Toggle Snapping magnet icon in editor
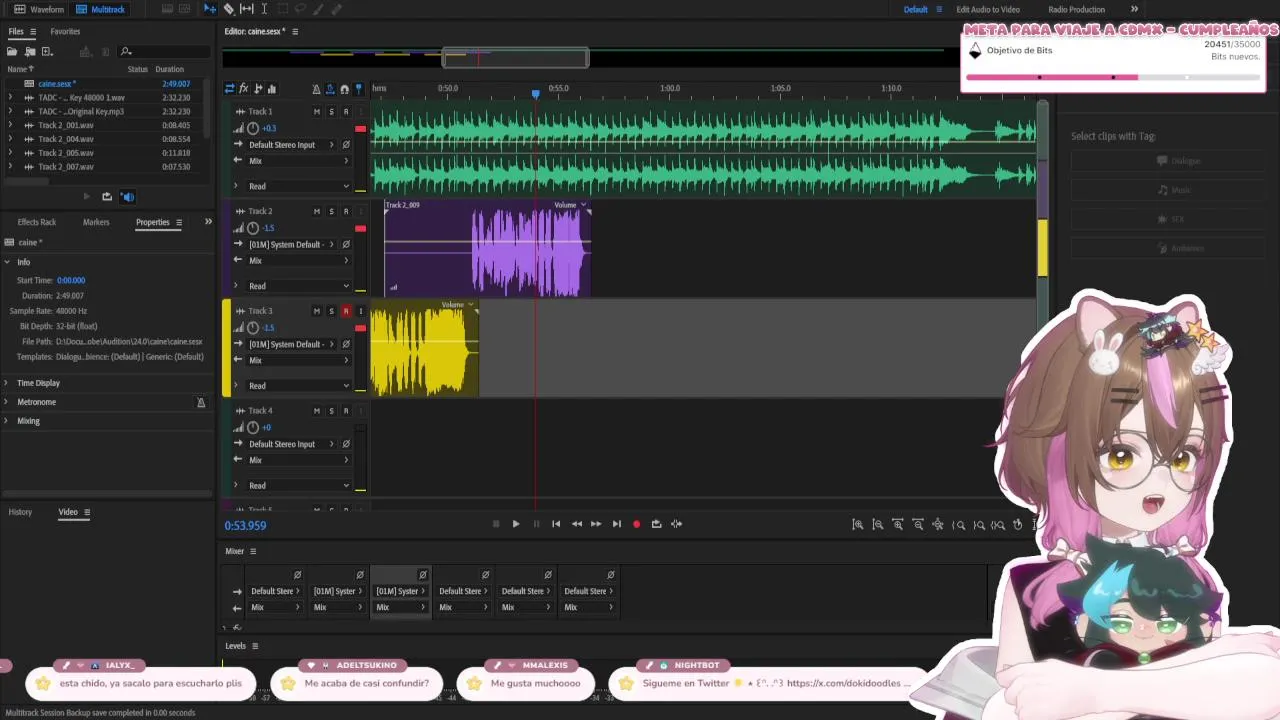The image size is (1280, 720). tap(345, 89)
